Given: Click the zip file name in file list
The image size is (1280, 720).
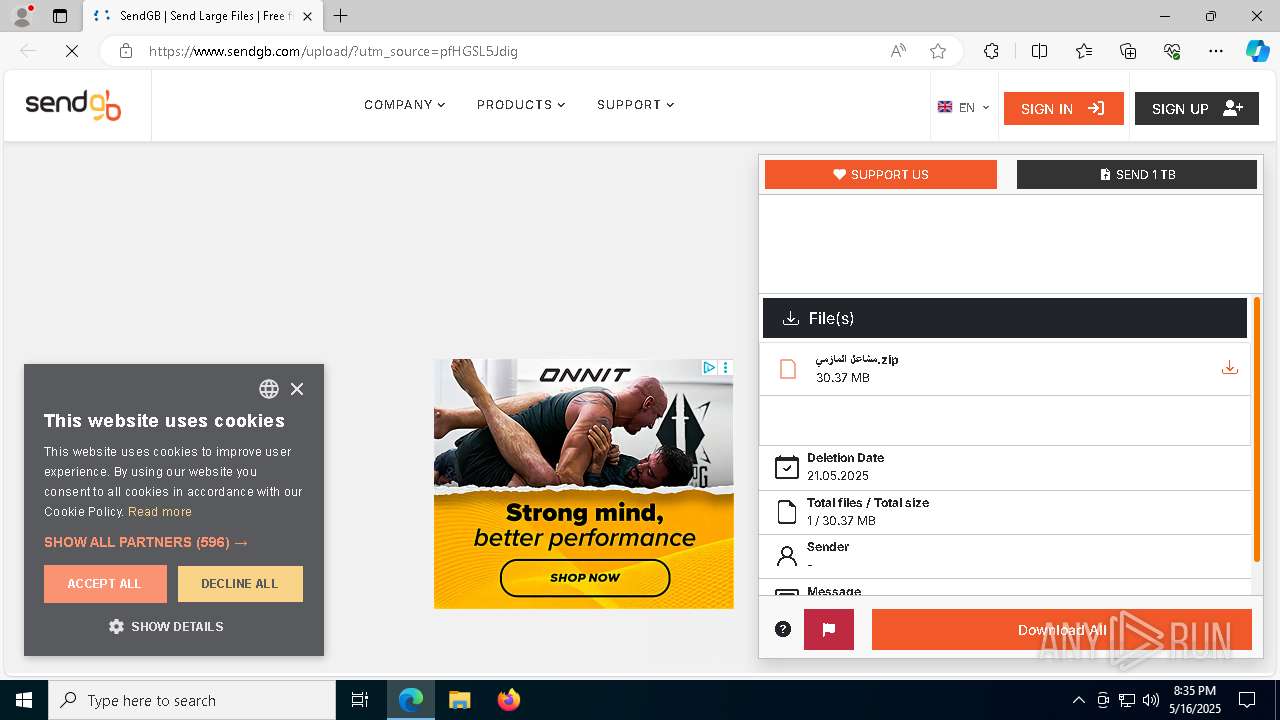Looking at the screenshot, I should [857, 359].
